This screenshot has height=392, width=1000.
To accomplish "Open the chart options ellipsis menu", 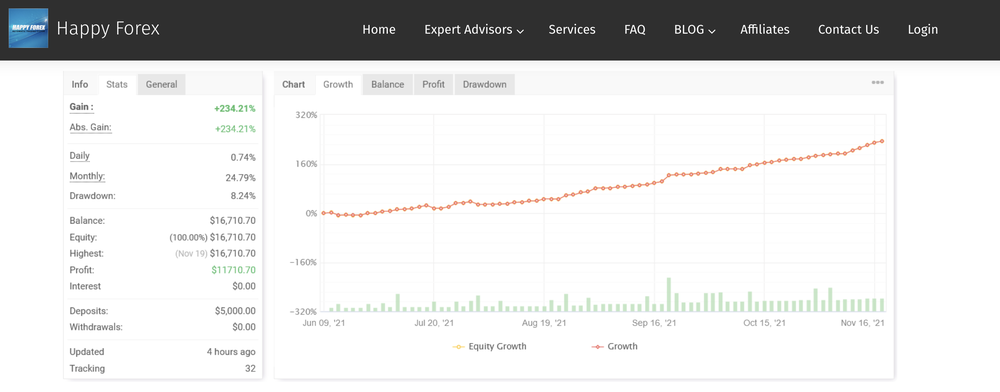I will [878, 83].
